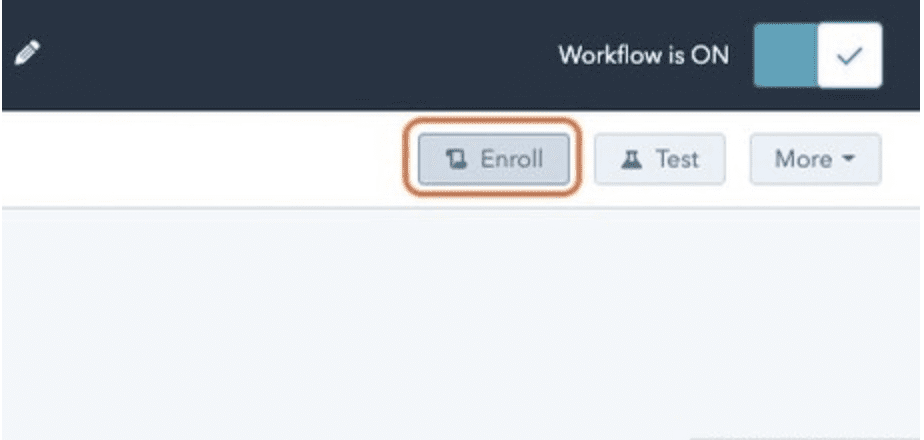Viewport: 924px width, 440px height.
Task: Click the word "Test" text label
Action: [677, 159]
